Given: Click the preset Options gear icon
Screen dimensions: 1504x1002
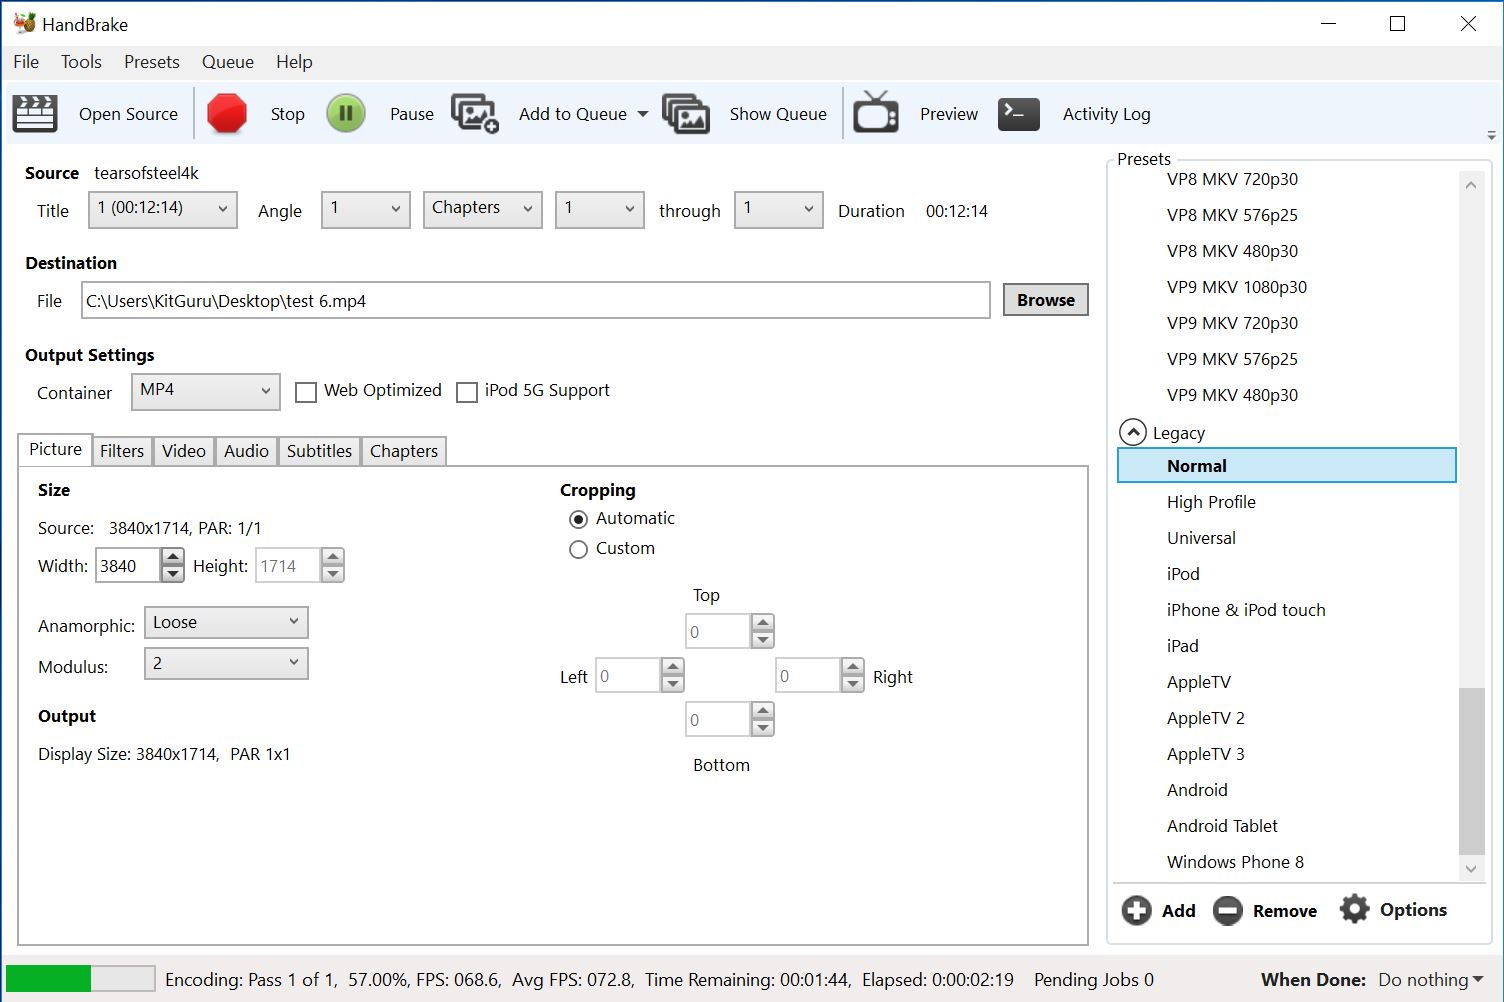Looking at the screenshot, I should click(1354, 910).
